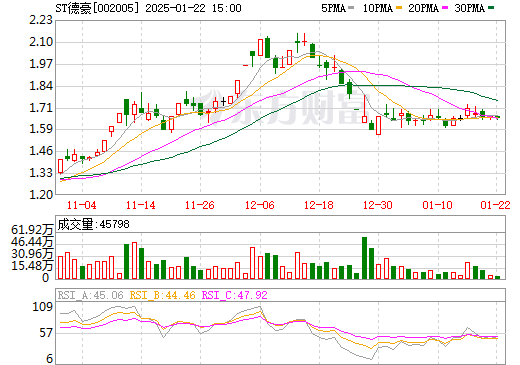
Task: Click the RSI_B:44.46 indicator label
Action: [162, 295]
